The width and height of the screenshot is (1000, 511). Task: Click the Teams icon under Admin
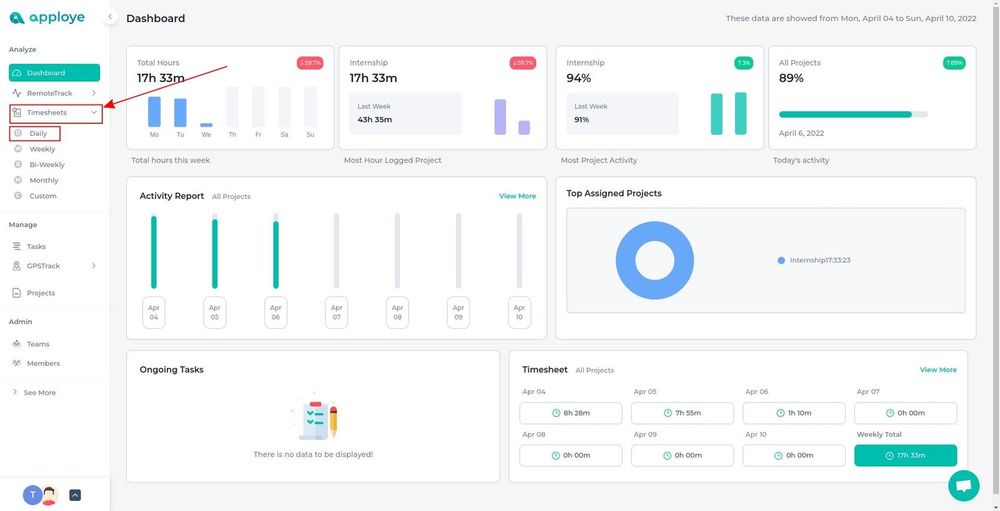pos(16,344)
